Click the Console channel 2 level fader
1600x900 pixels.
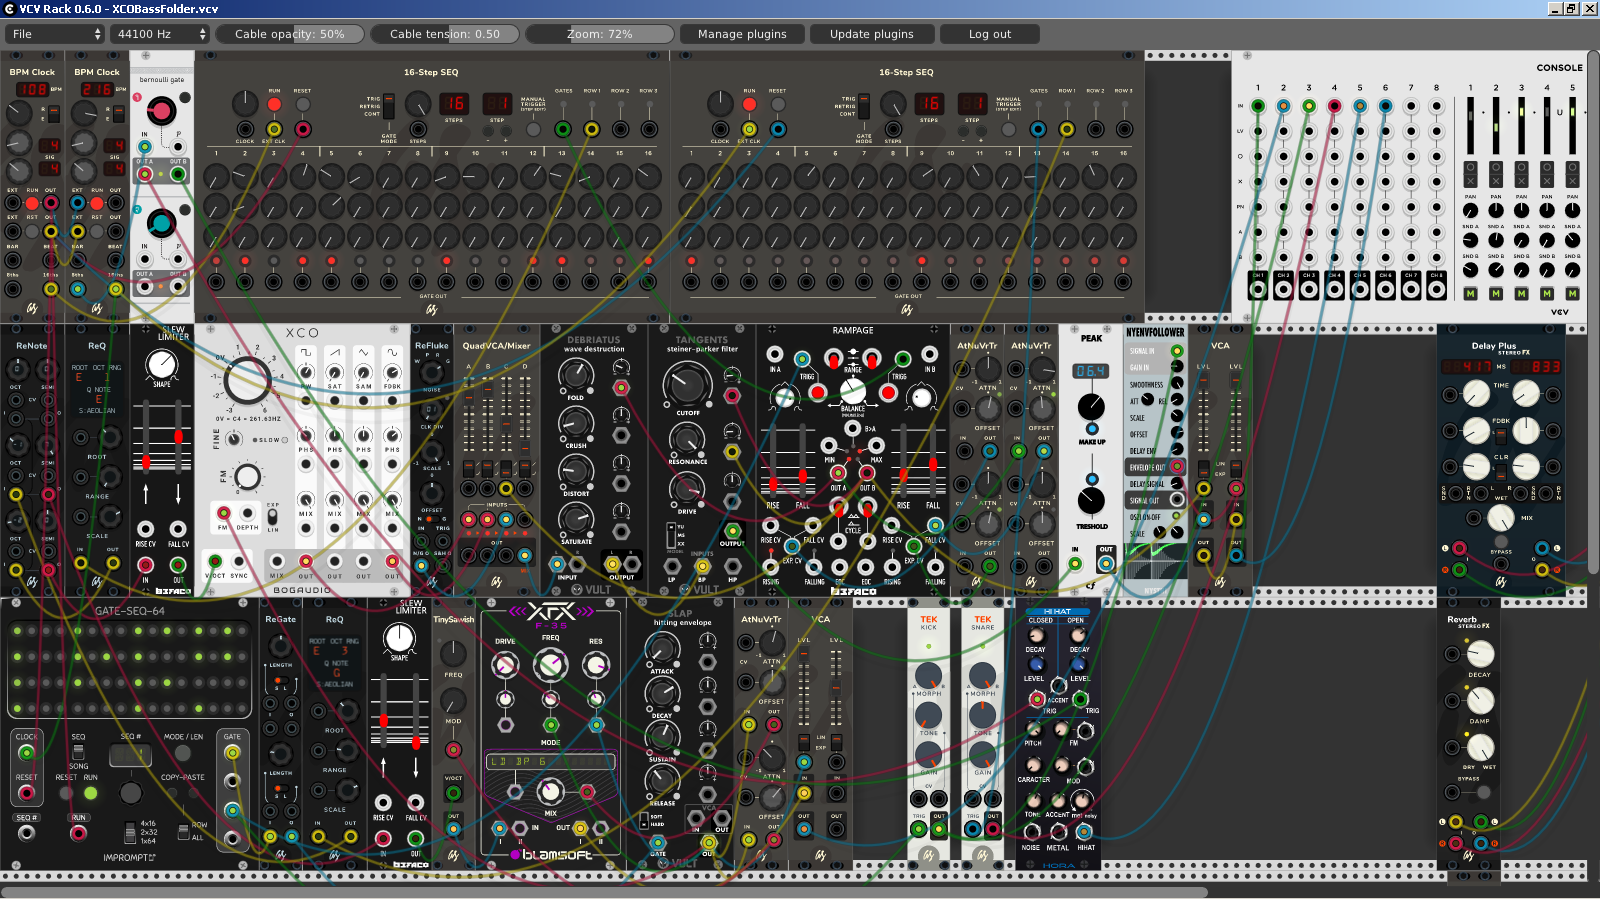coord(1496,125)
